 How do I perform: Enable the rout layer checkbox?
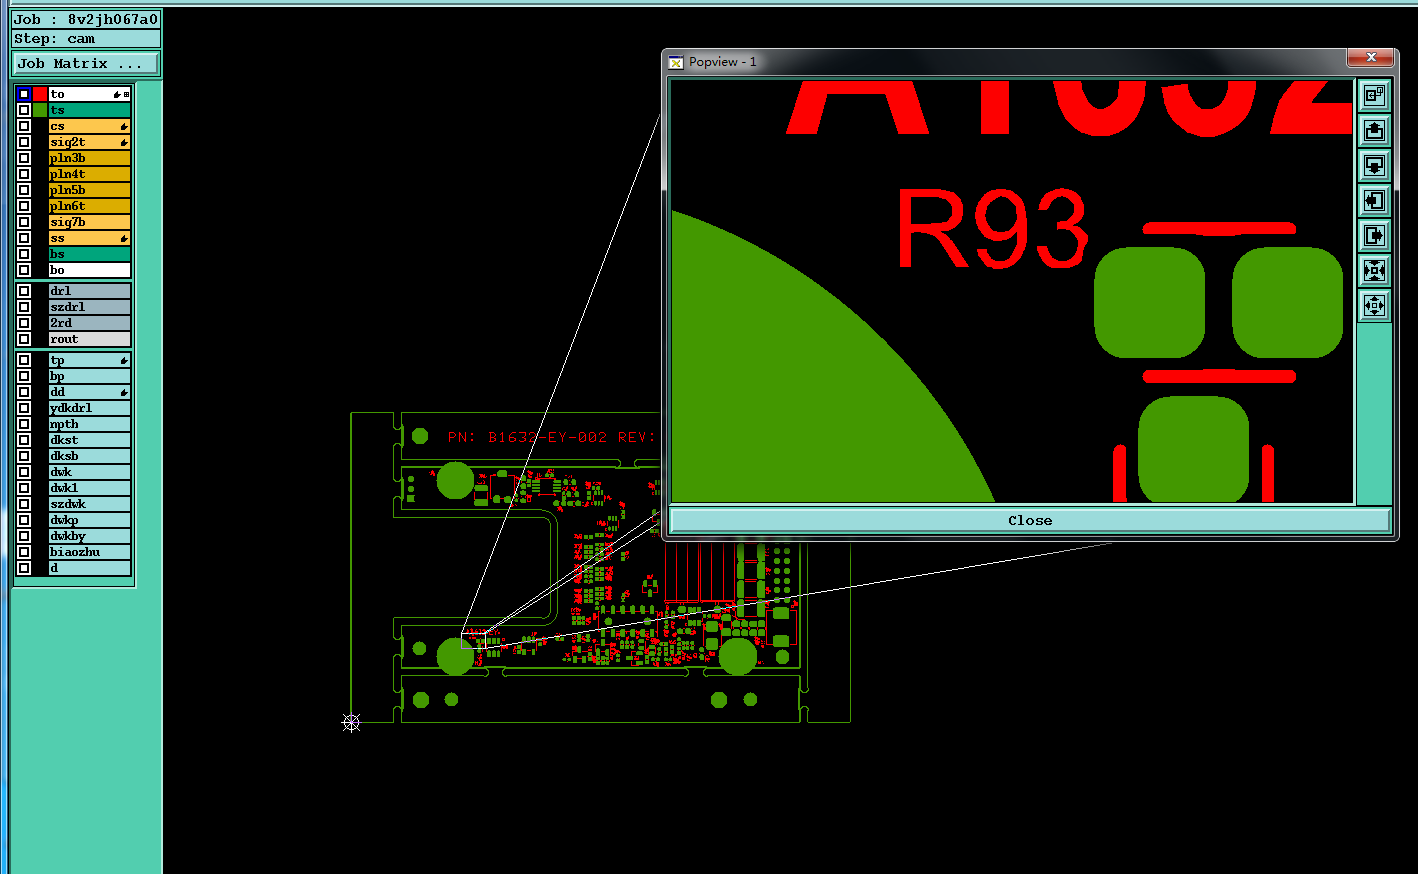point(24,339)
